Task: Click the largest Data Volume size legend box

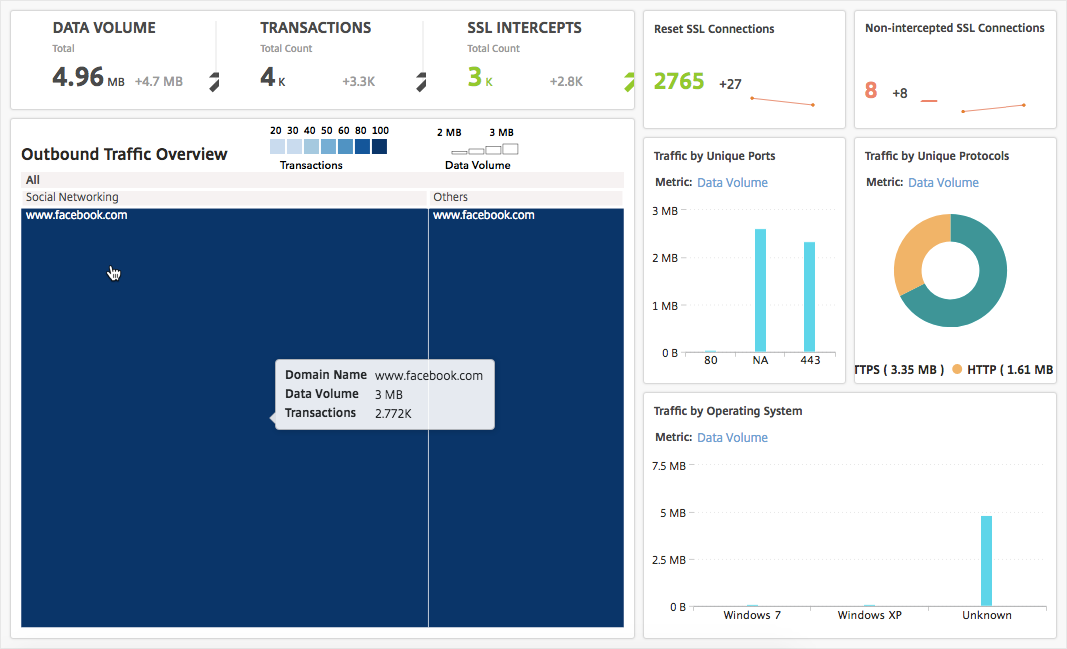Action: pyautogui.click(x=509, y=148)
